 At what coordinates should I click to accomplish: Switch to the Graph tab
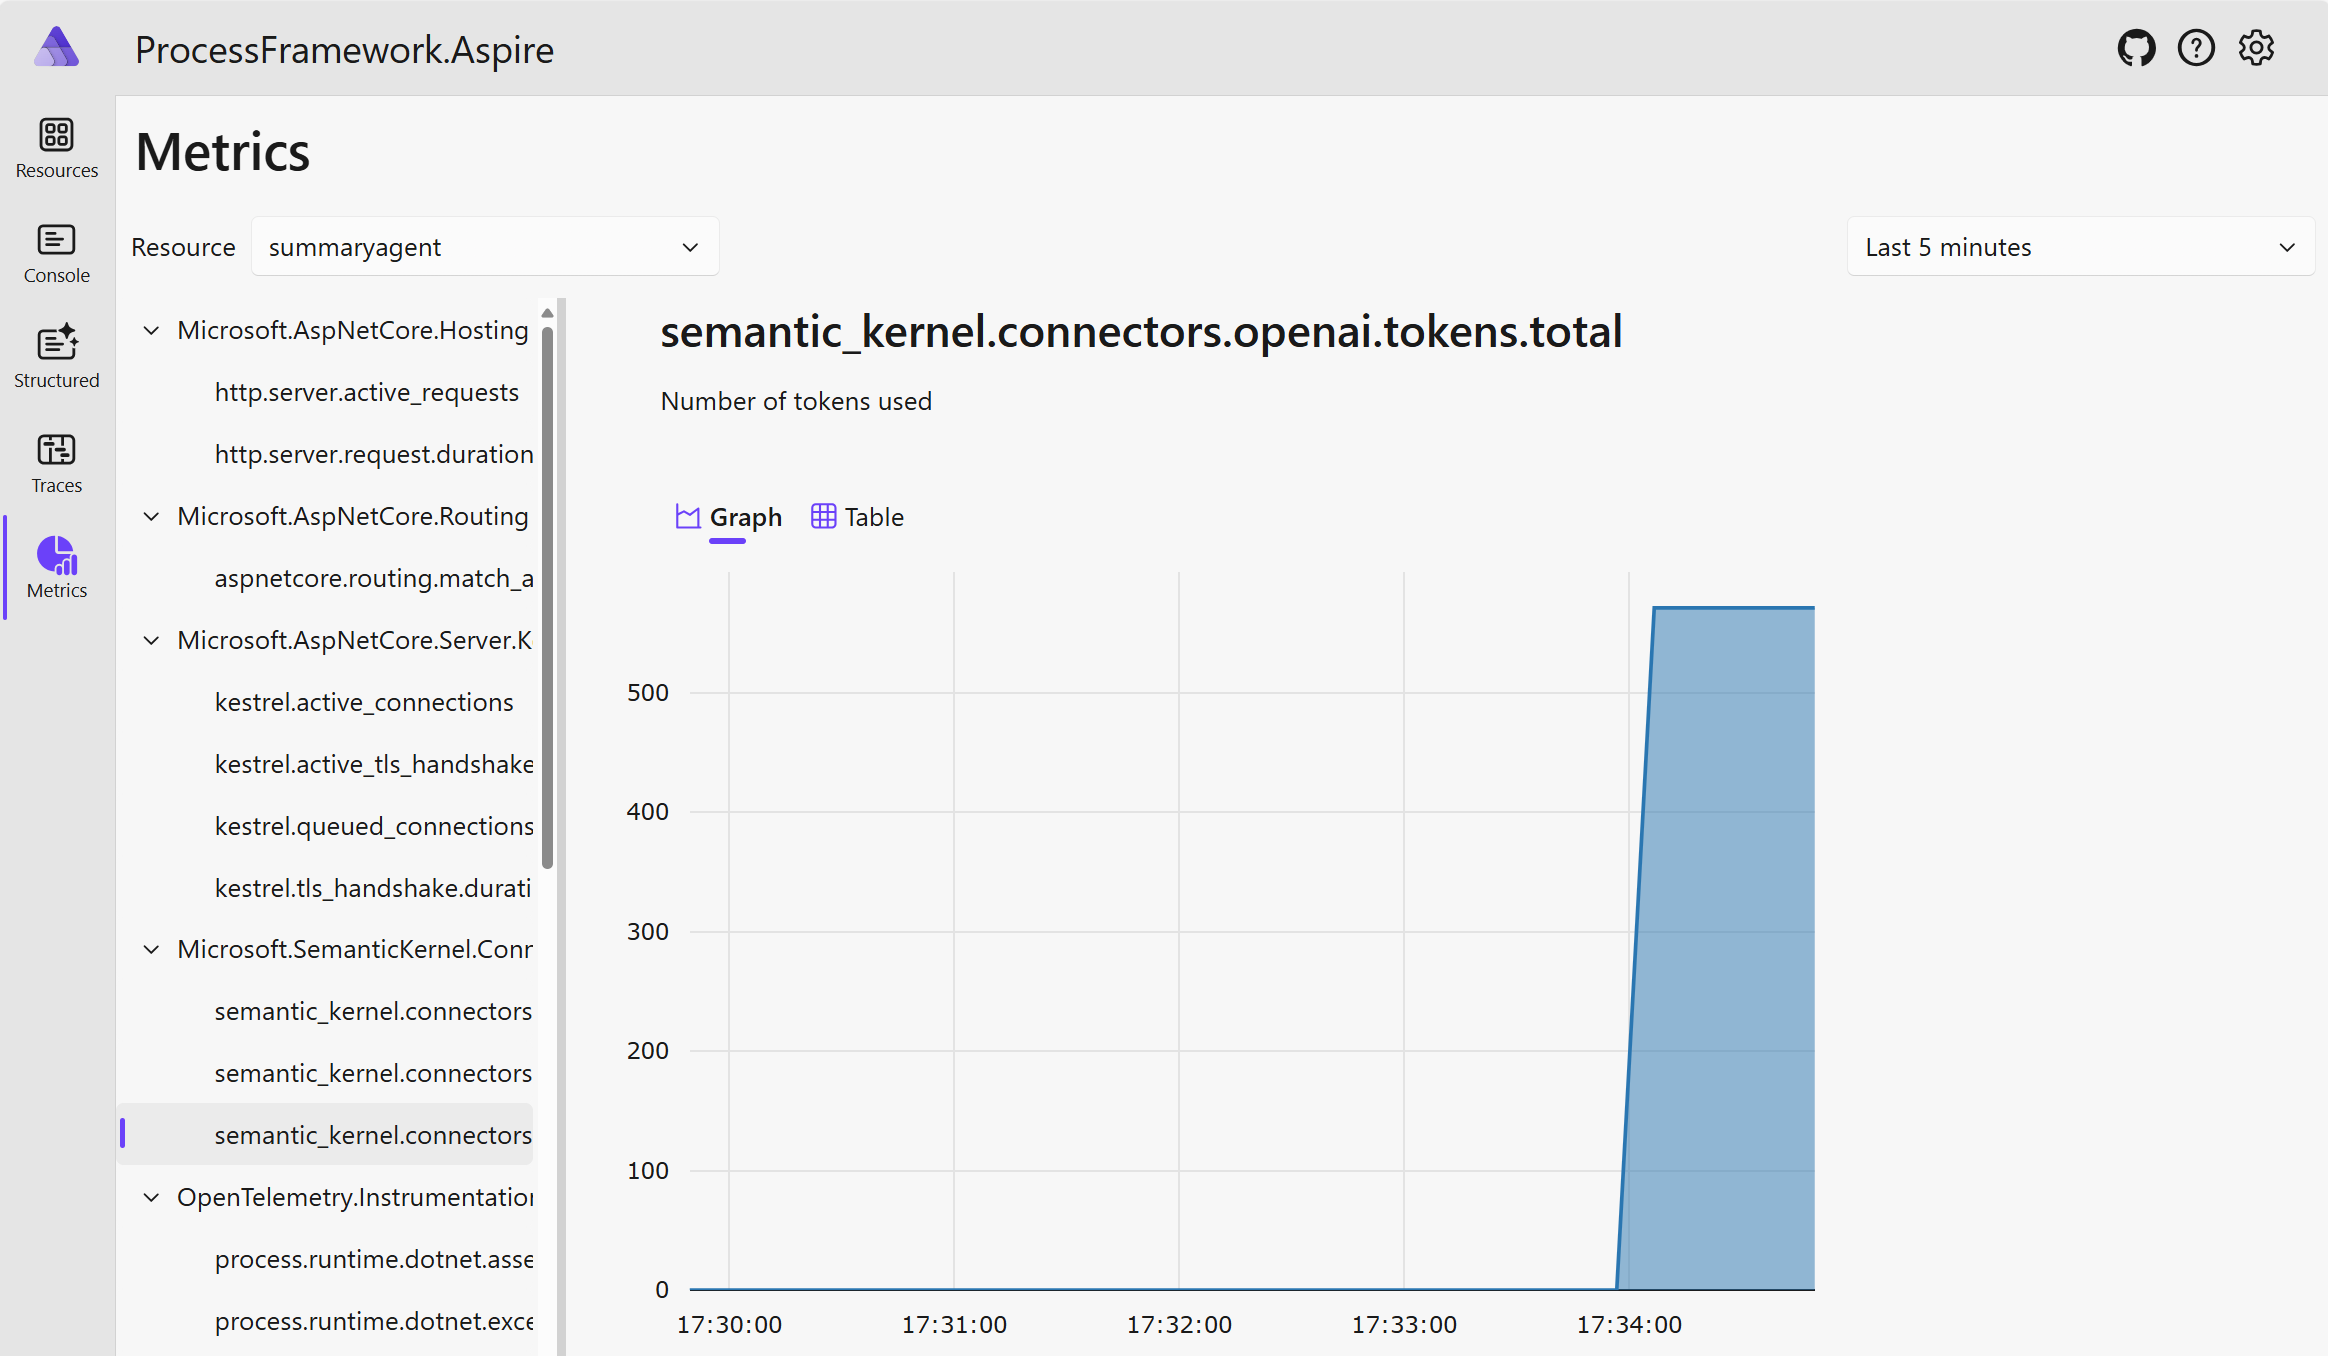[729, 517]
